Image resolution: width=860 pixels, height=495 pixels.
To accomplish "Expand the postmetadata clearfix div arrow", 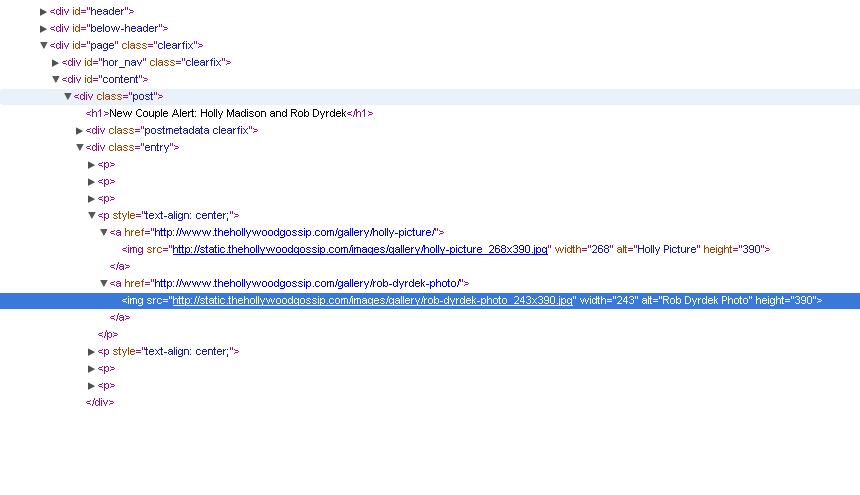I will (x=80, y=130).
